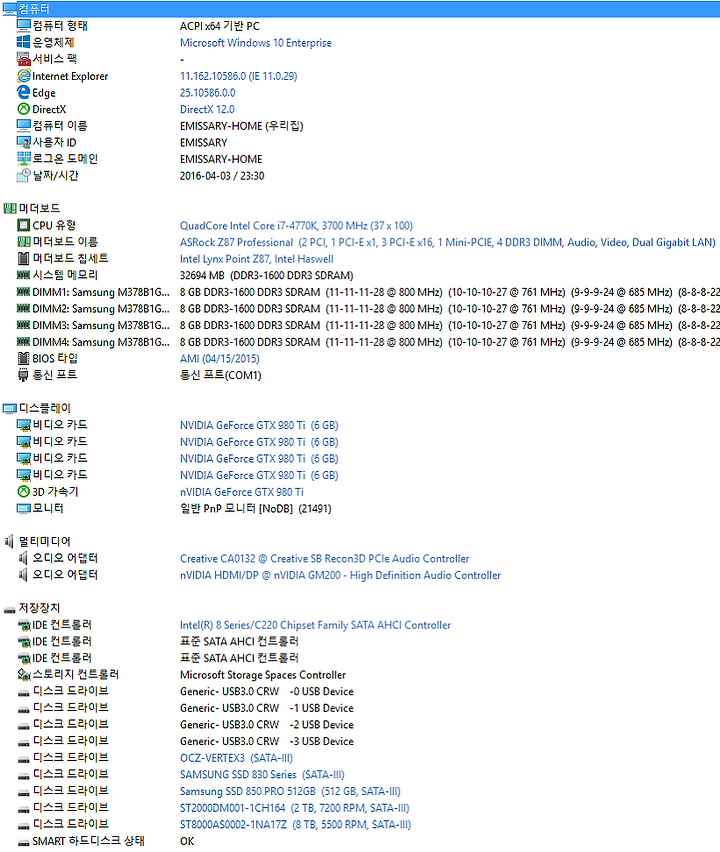Open the Intel 8 Series/C220 SATA AHCI link
The height and width of the screenshot is (852, 720).
(x=315, y=625)
